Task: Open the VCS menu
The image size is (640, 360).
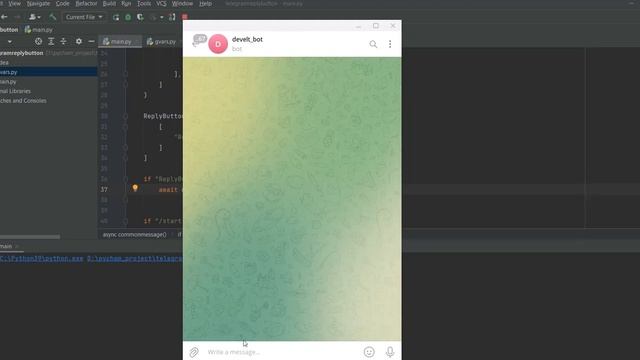Action: pos(161,3)
